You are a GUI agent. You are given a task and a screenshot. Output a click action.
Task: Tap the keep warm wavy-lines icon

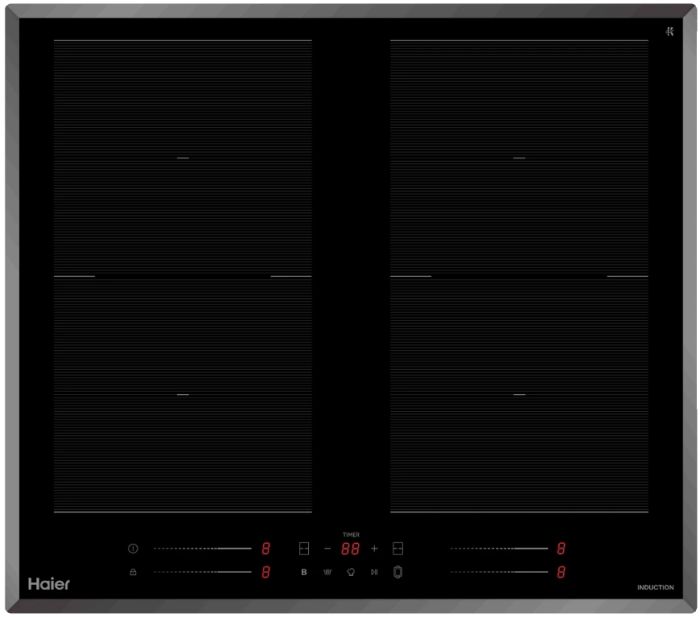[327, 573]
